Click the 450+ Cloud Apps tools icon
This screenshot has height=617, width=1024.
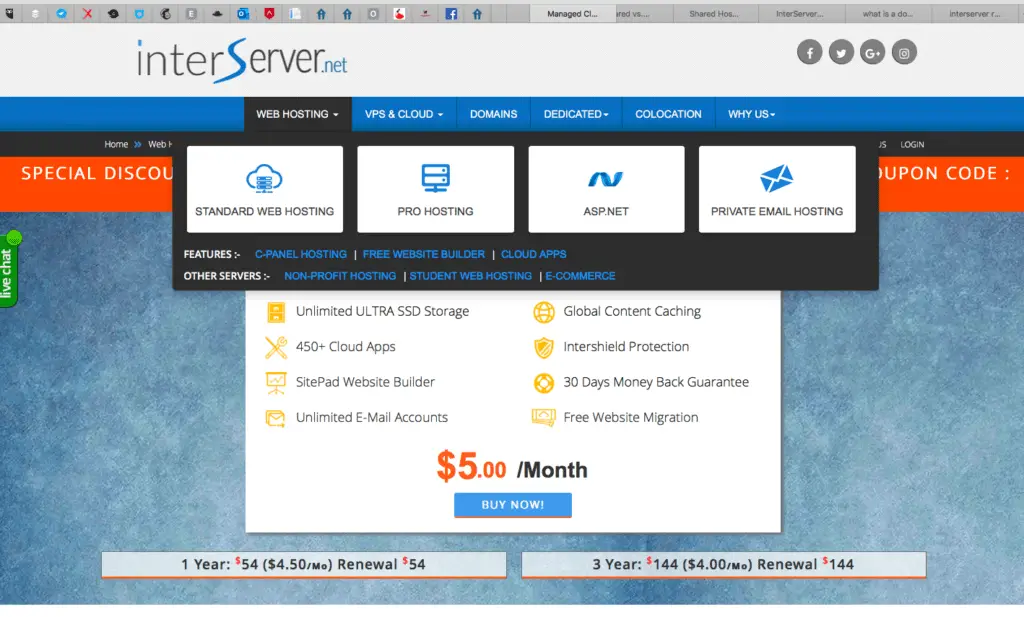click(x=276, y=347)
